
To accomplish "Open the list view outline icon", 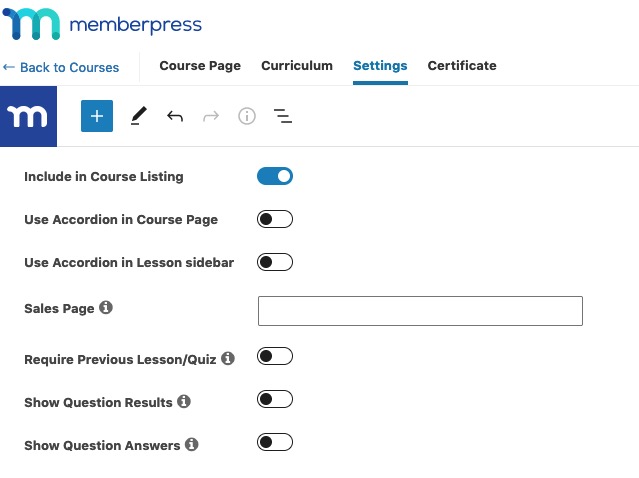I will tap(283, 117).
